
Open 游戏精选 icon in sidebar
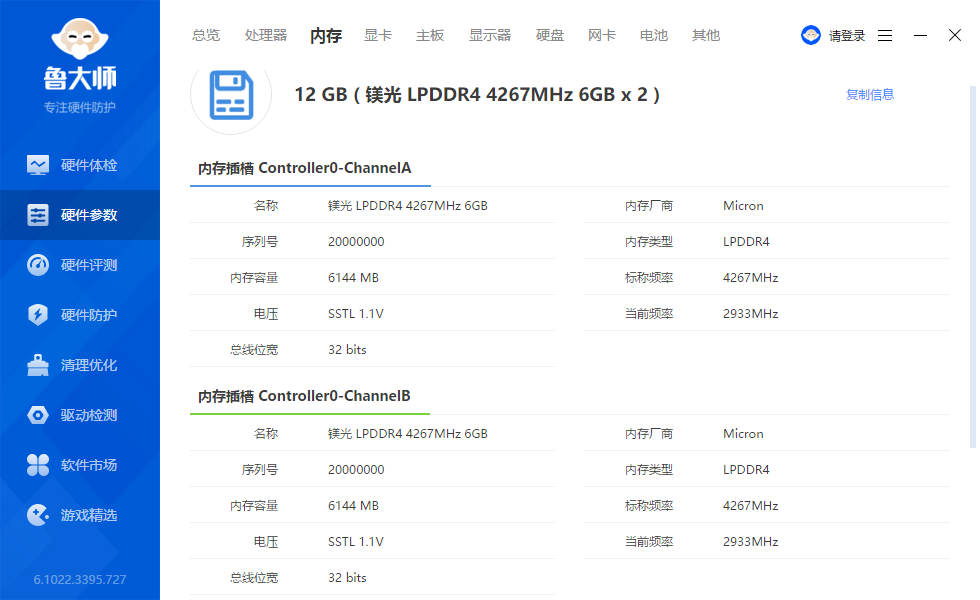tap(38, 515)
